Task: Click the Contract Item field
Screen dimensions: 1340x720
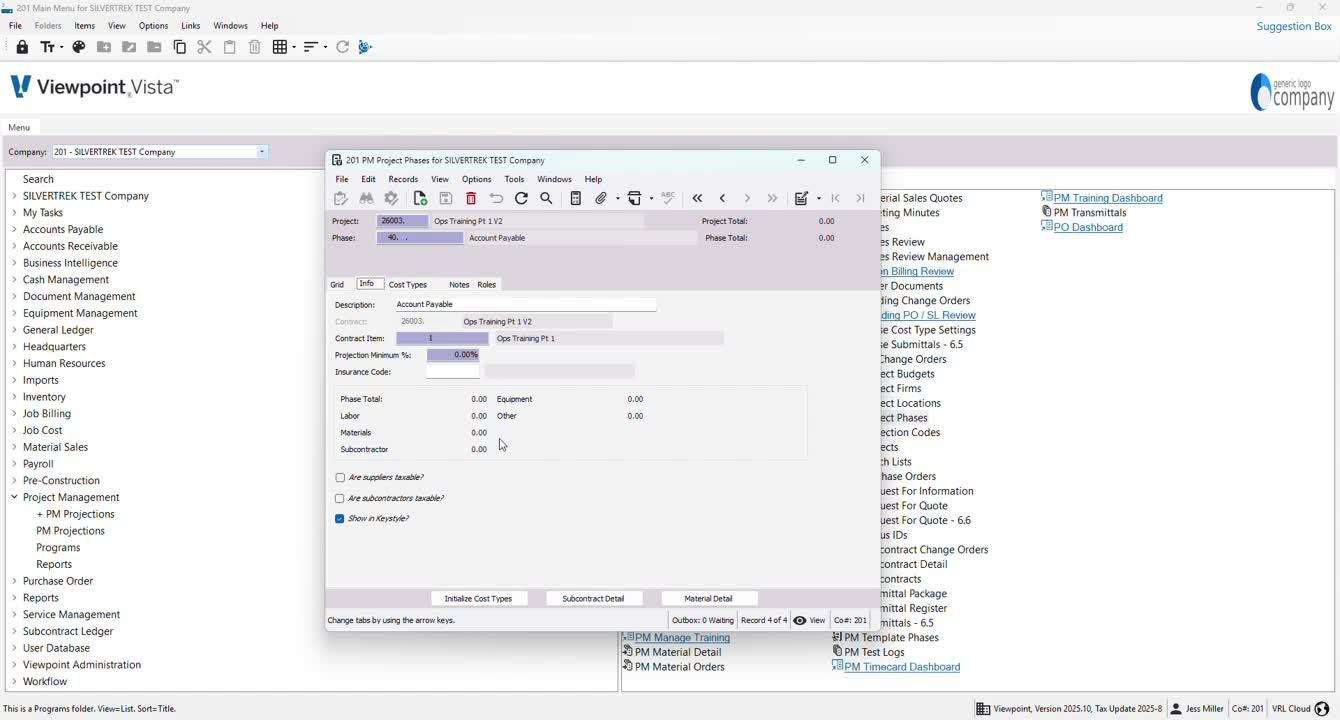Action: tap(442, 338)
